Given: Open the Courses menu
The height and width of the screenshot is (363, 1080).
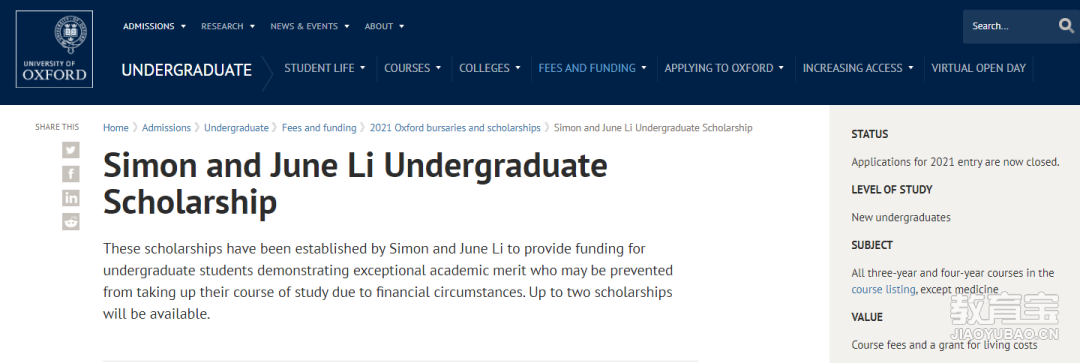Looking at the screenshot, I should coord(413,68).
